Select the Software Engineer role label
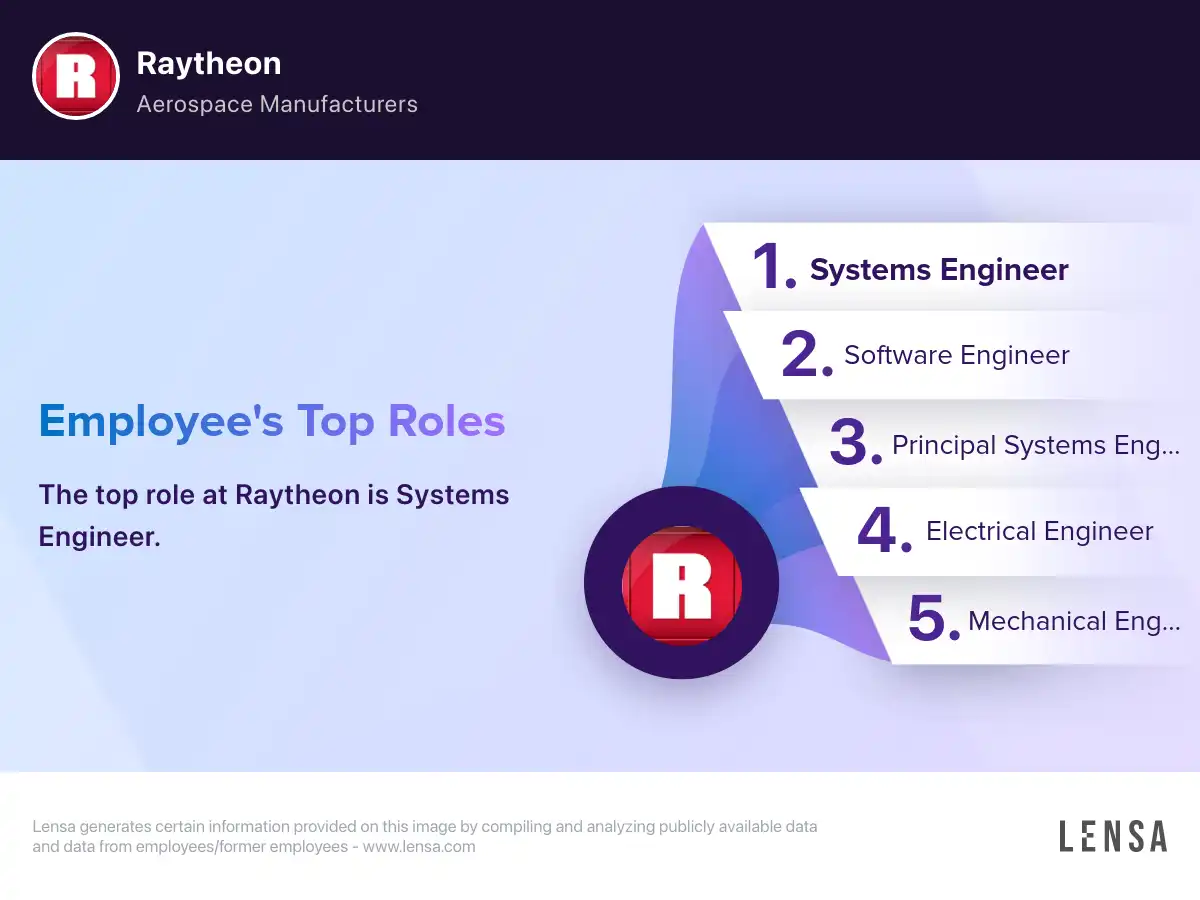1200x900 pixels. (956, 355)
